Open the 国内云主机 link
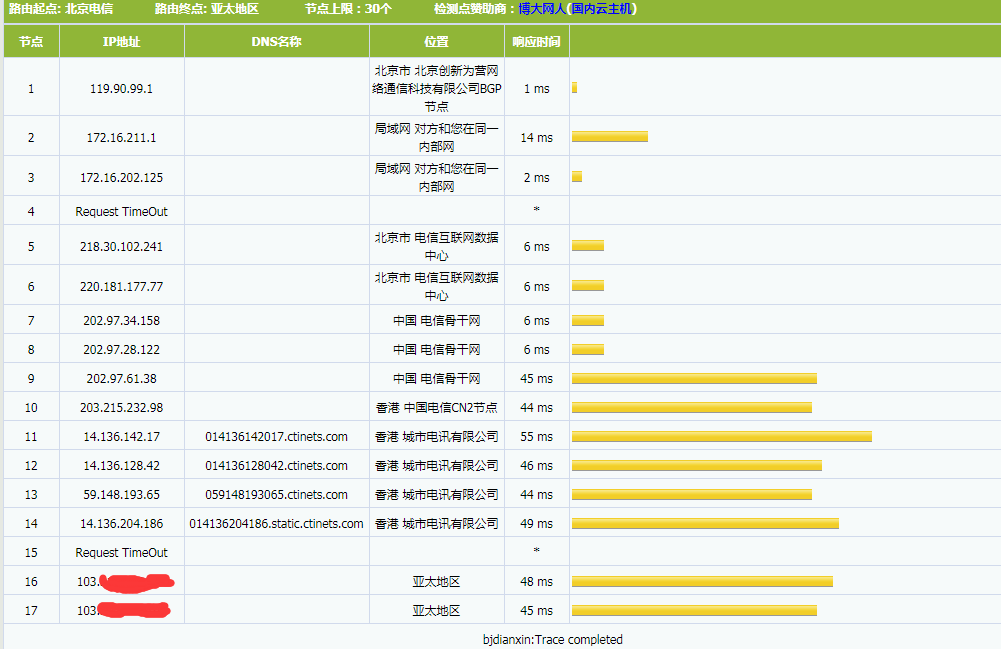 coord(601,9)
